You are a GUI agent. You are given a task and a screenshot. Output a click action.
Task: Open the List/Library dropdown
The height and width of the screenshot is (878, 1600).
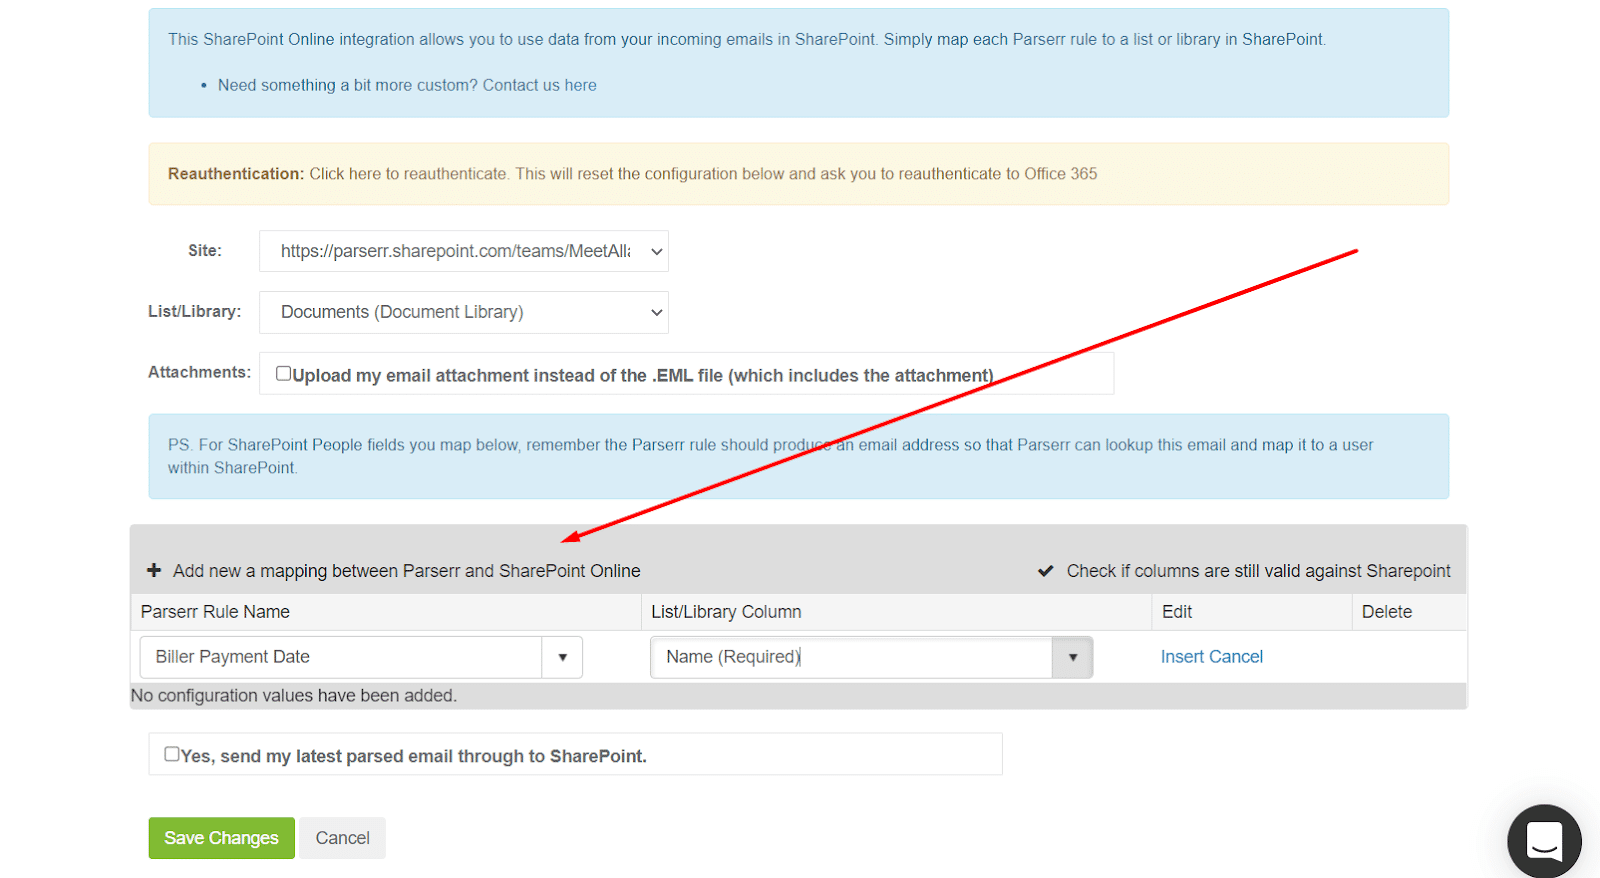tap(464, 312)
